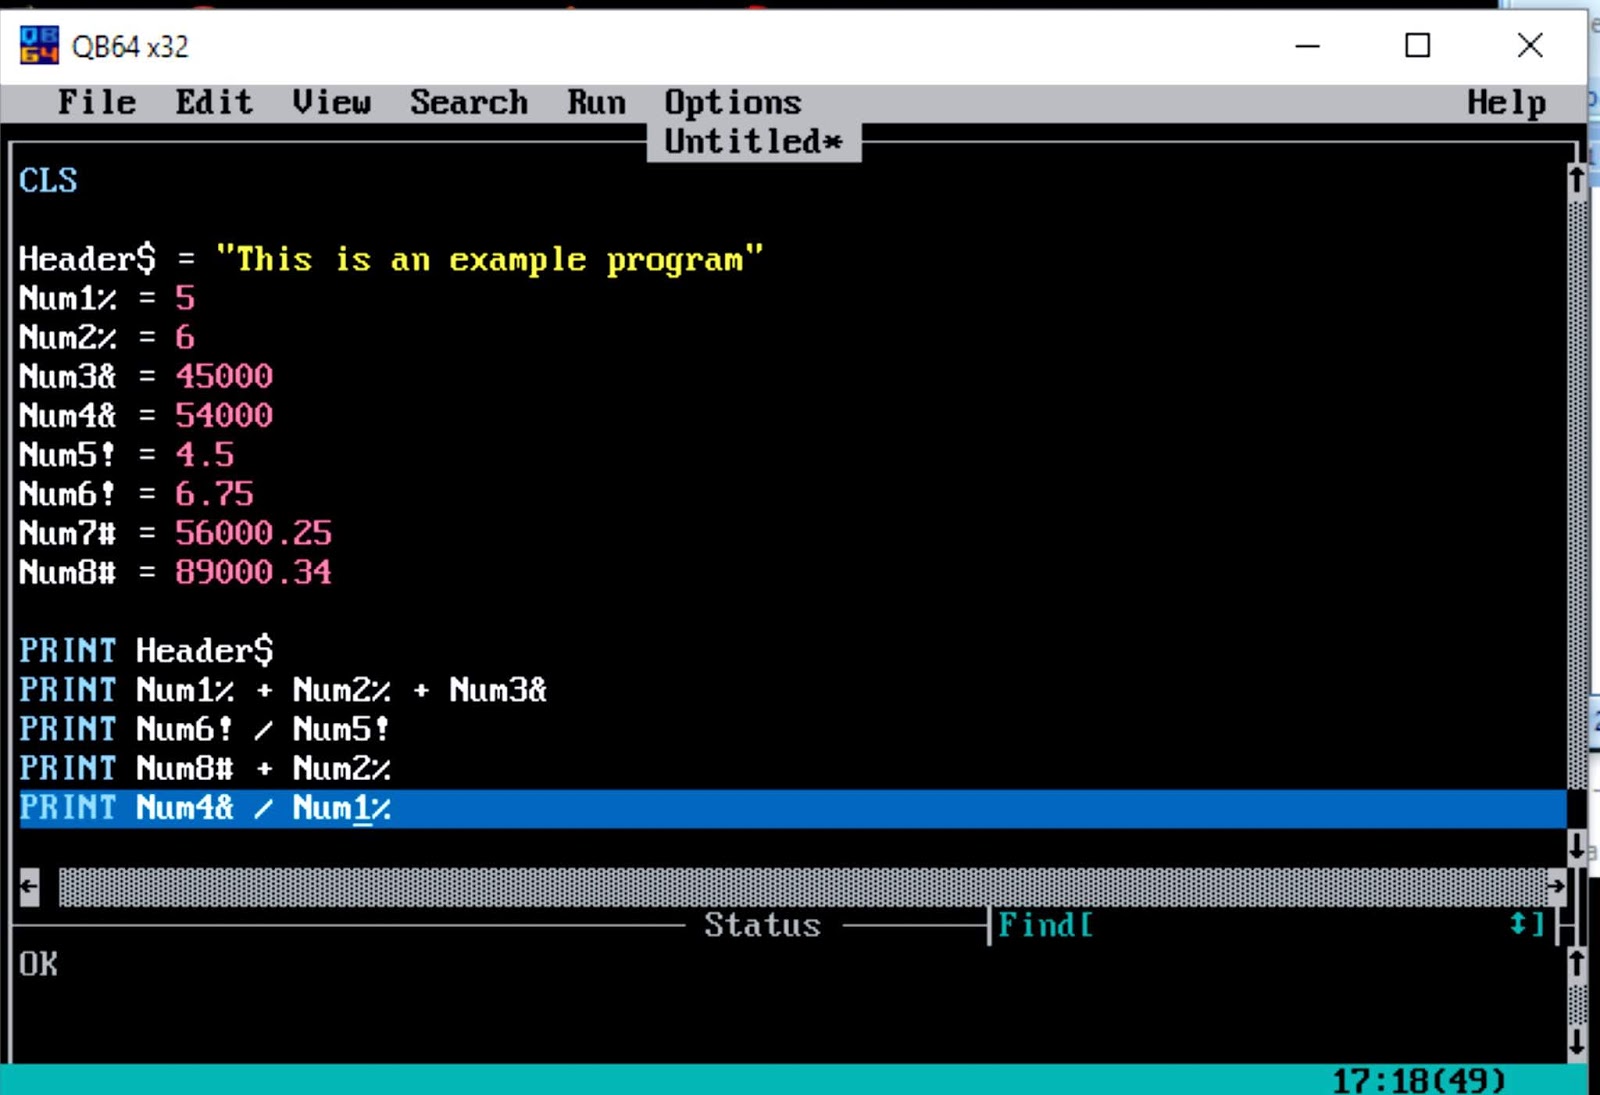Click the right arrow of the horizontal scrollbar
Viewport: 1600px width, 1095px height.
point(1557,885)
